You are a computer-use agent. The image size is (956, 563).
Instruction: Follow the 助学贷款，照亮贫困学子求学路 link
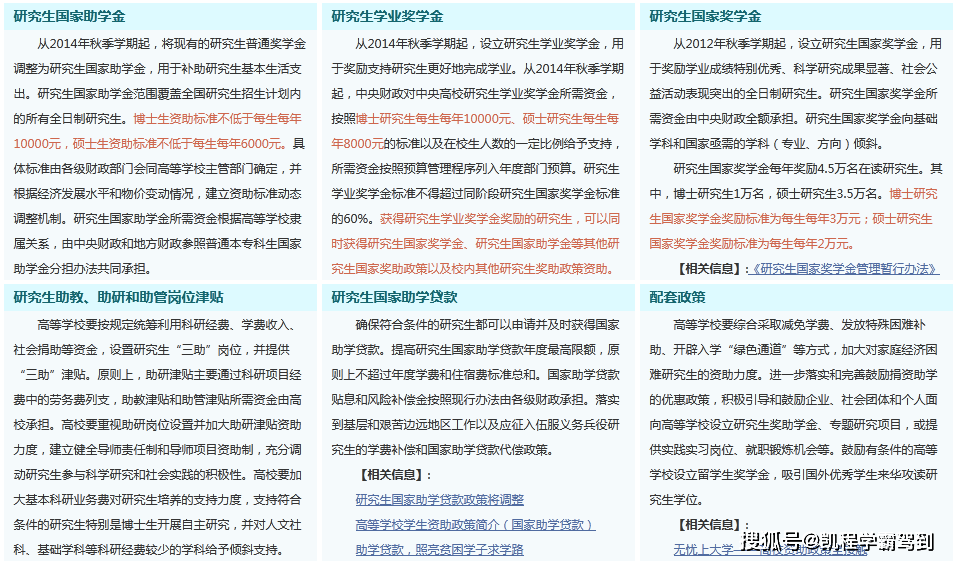[x=439, y=549]
